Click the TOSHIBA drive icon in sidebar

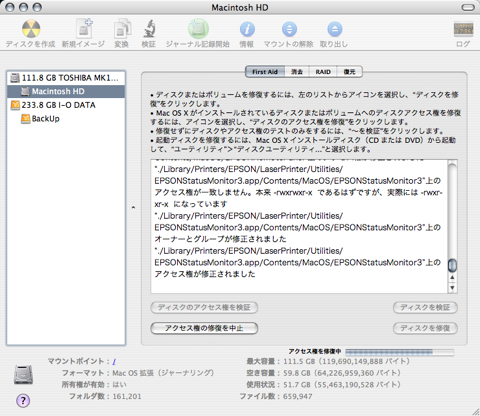[x=15, y=78]
